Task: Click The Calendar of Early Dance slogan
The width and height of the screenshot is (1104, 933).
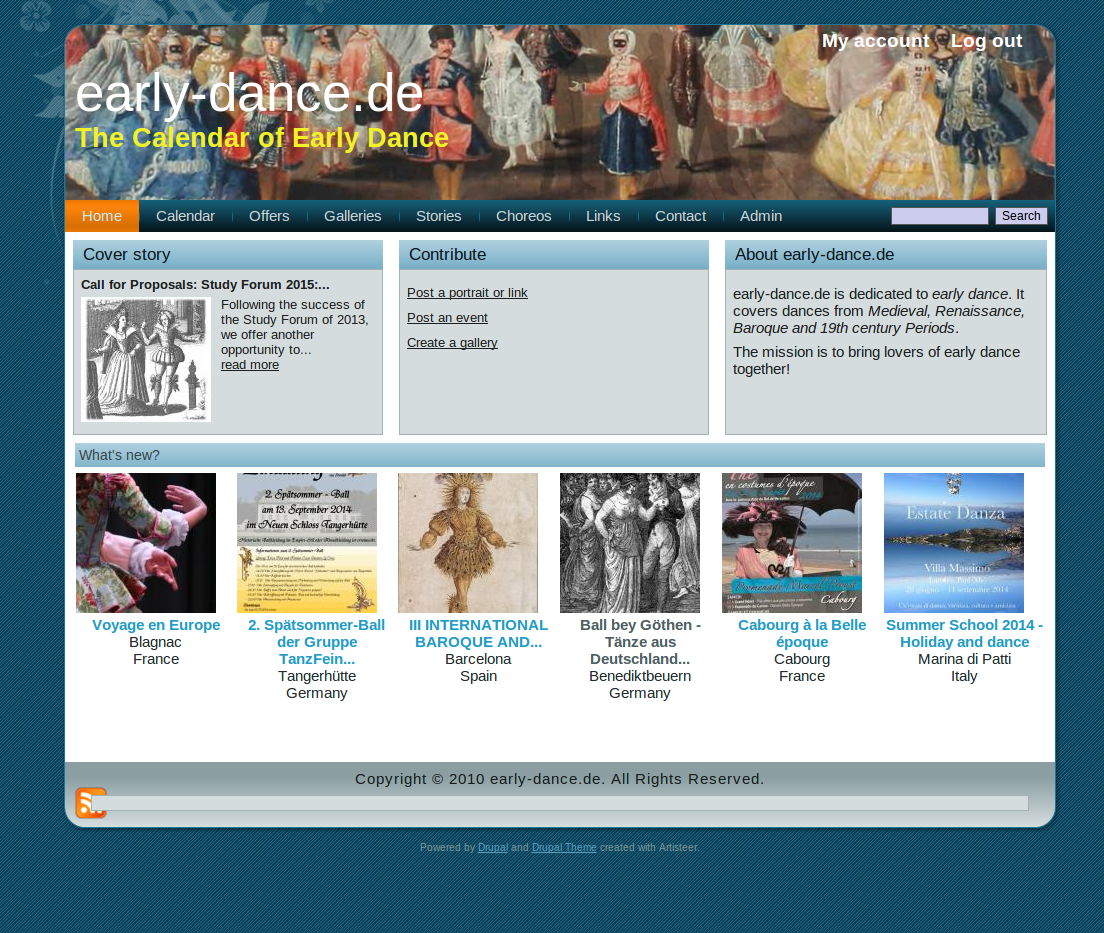Action: pos(262,138)
